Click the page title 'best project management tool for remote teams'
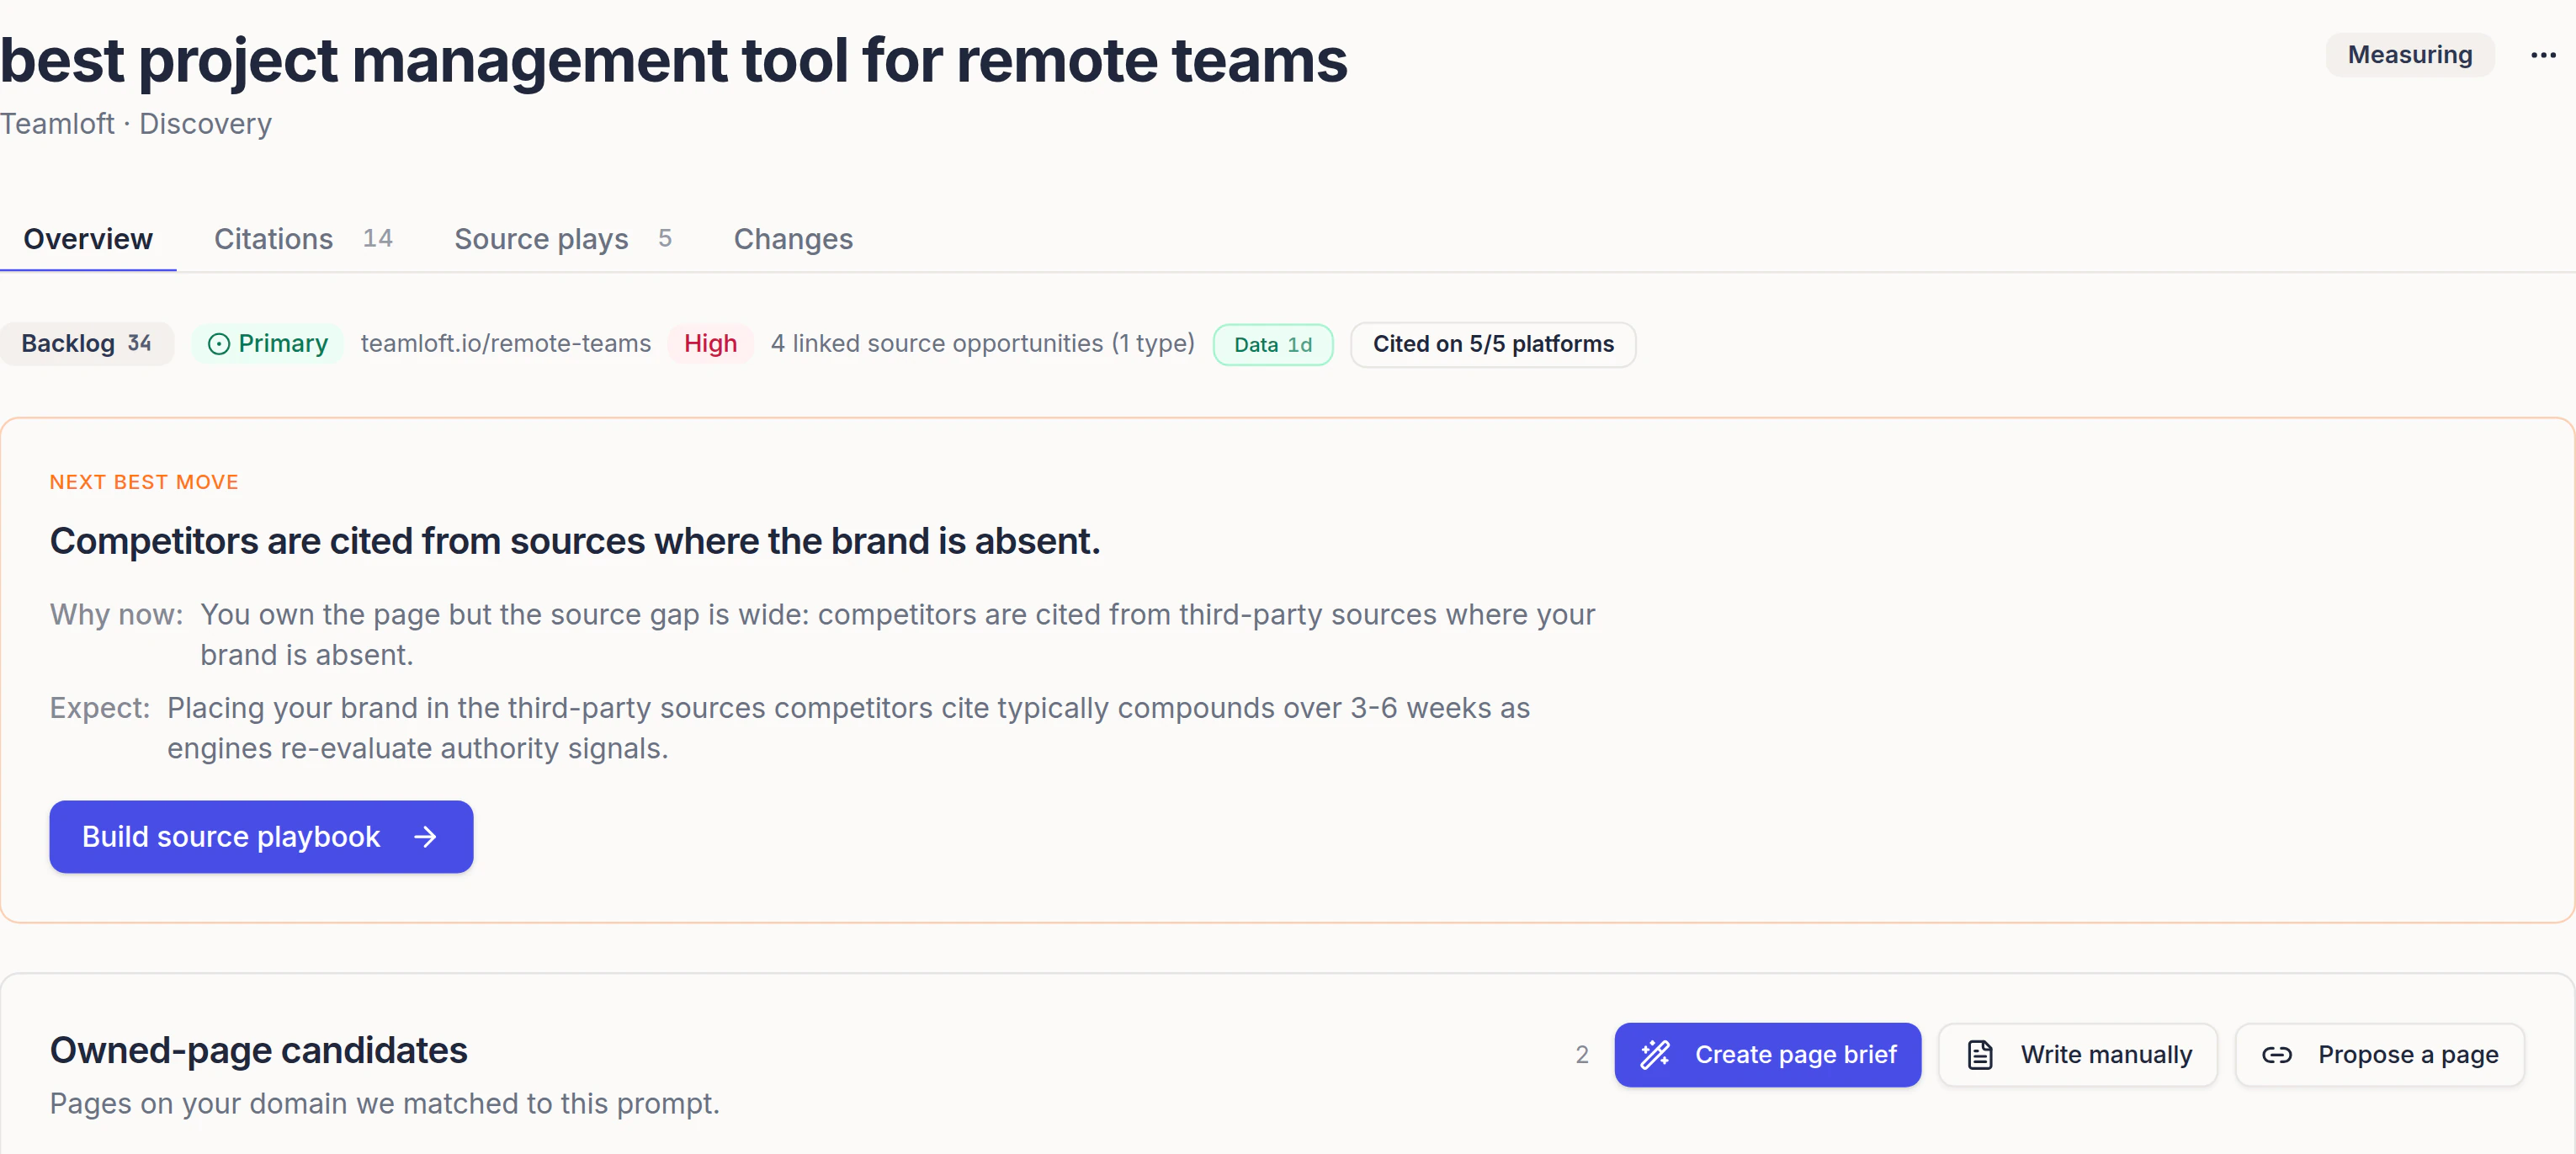The height and width of the screenshot is (1154, 2576). [x=673, y=60]
